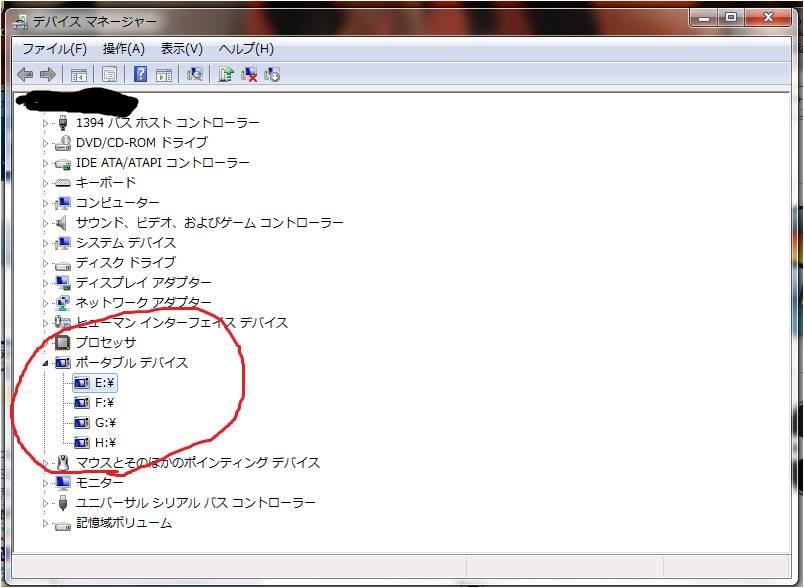Screen dimensions: 804x588
Task: Select the 1394 bus host controller icon
Action: pyautogui.click(x=63, y=123)
